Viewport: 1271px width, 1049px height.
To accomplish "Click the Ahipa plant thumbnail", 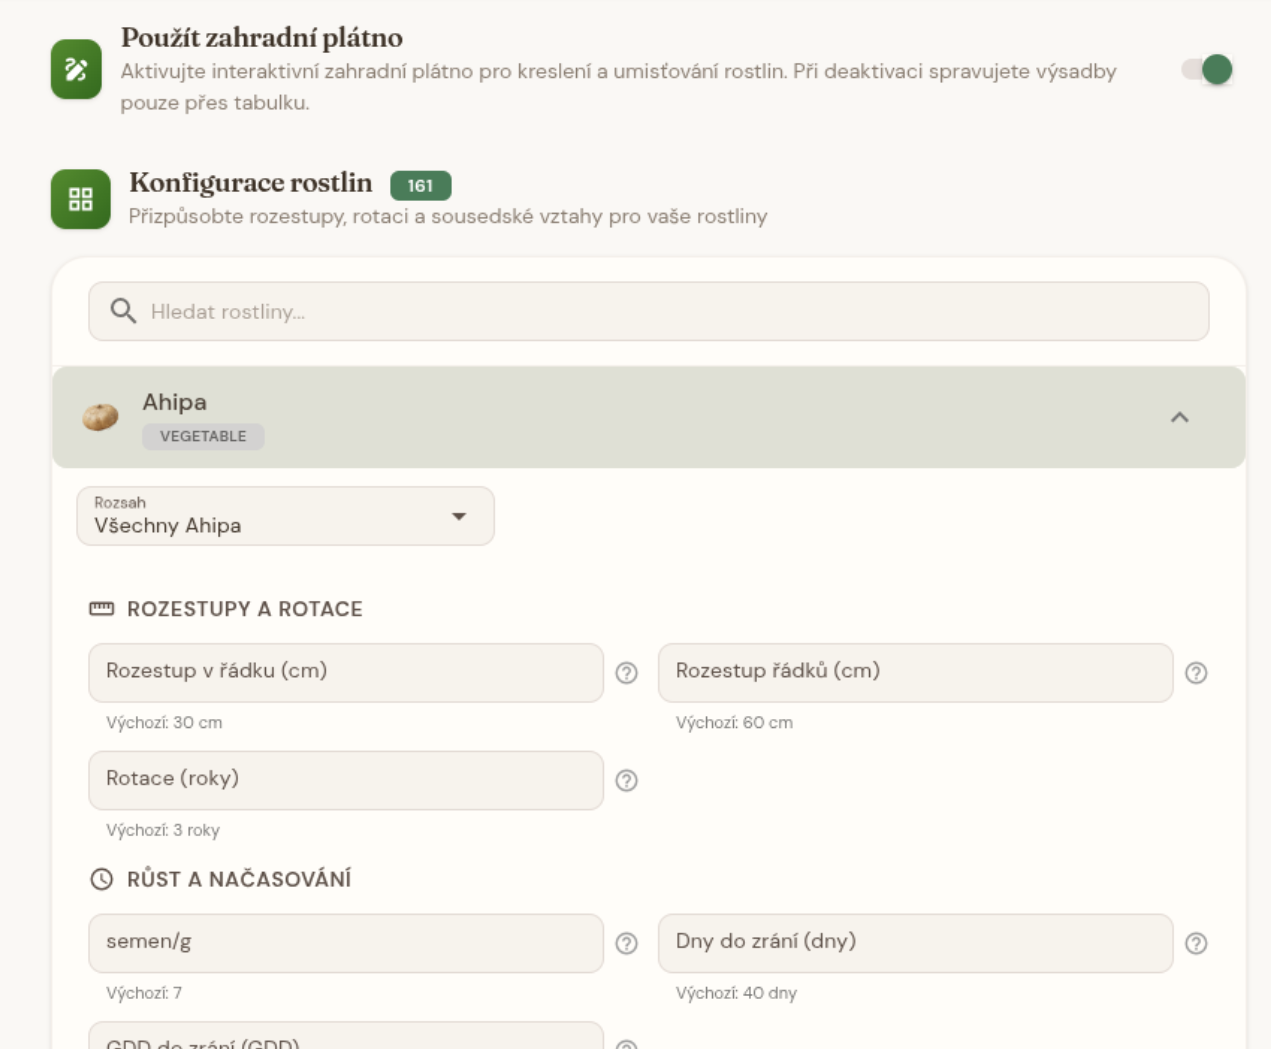I will [100, 416].
